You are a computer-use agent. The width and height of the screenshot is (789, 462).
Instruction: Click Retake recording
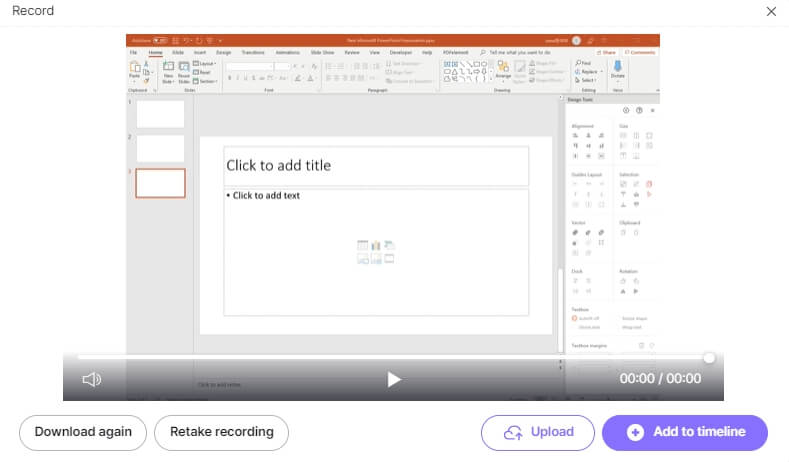click(x=221, y=432)
